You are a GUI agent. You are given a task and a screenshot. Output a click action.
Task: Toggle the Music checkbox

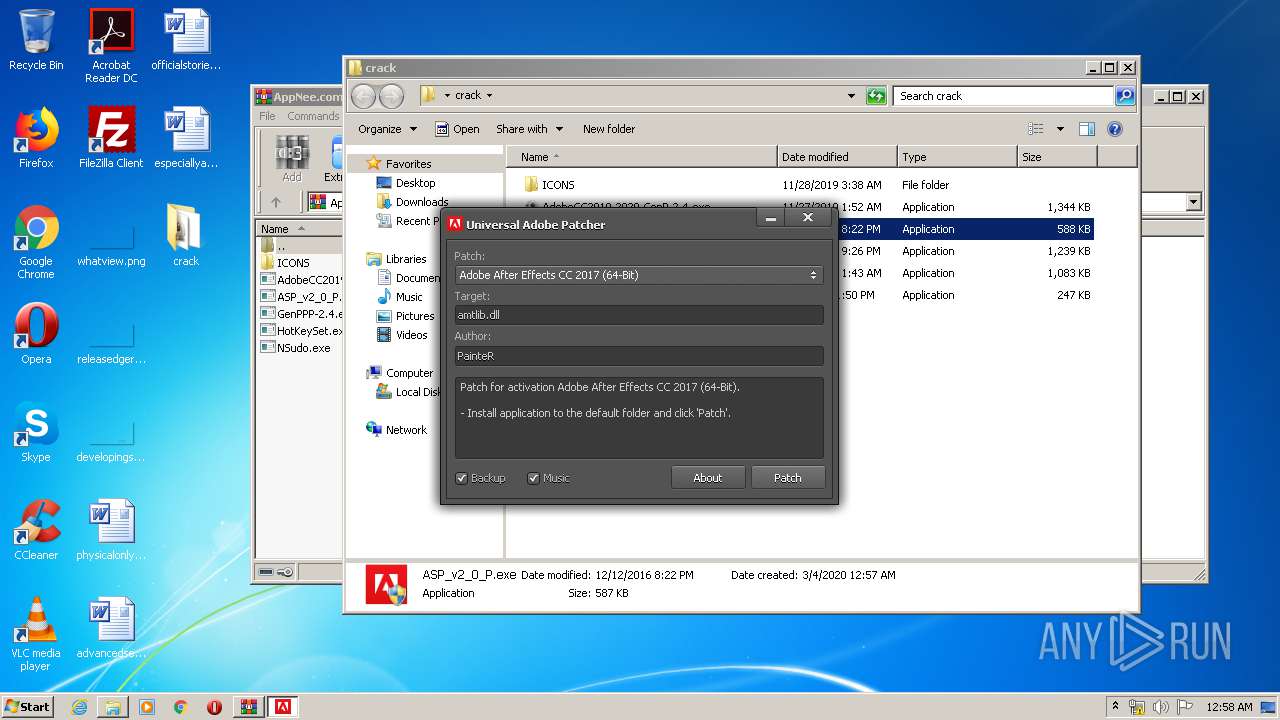[534, 478]
